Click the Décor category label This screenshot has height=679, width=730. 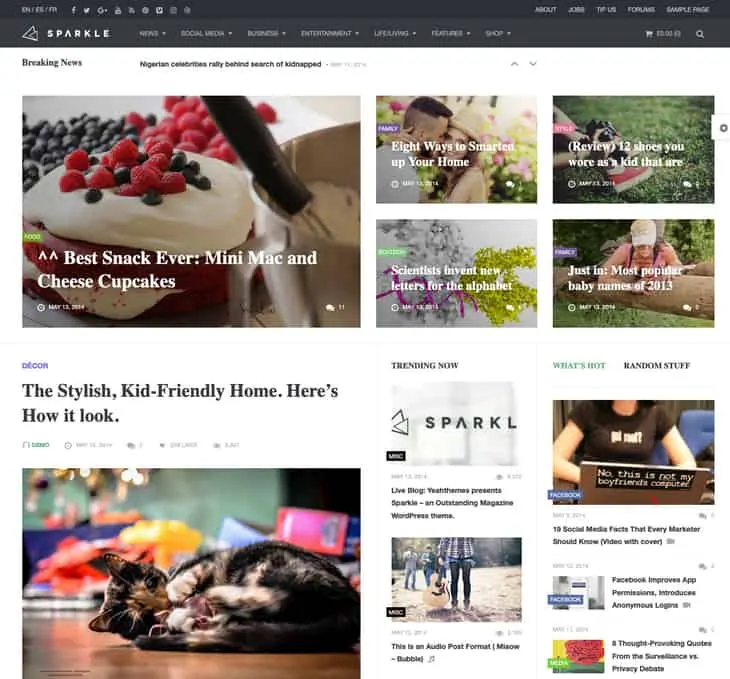pos(35,366)
